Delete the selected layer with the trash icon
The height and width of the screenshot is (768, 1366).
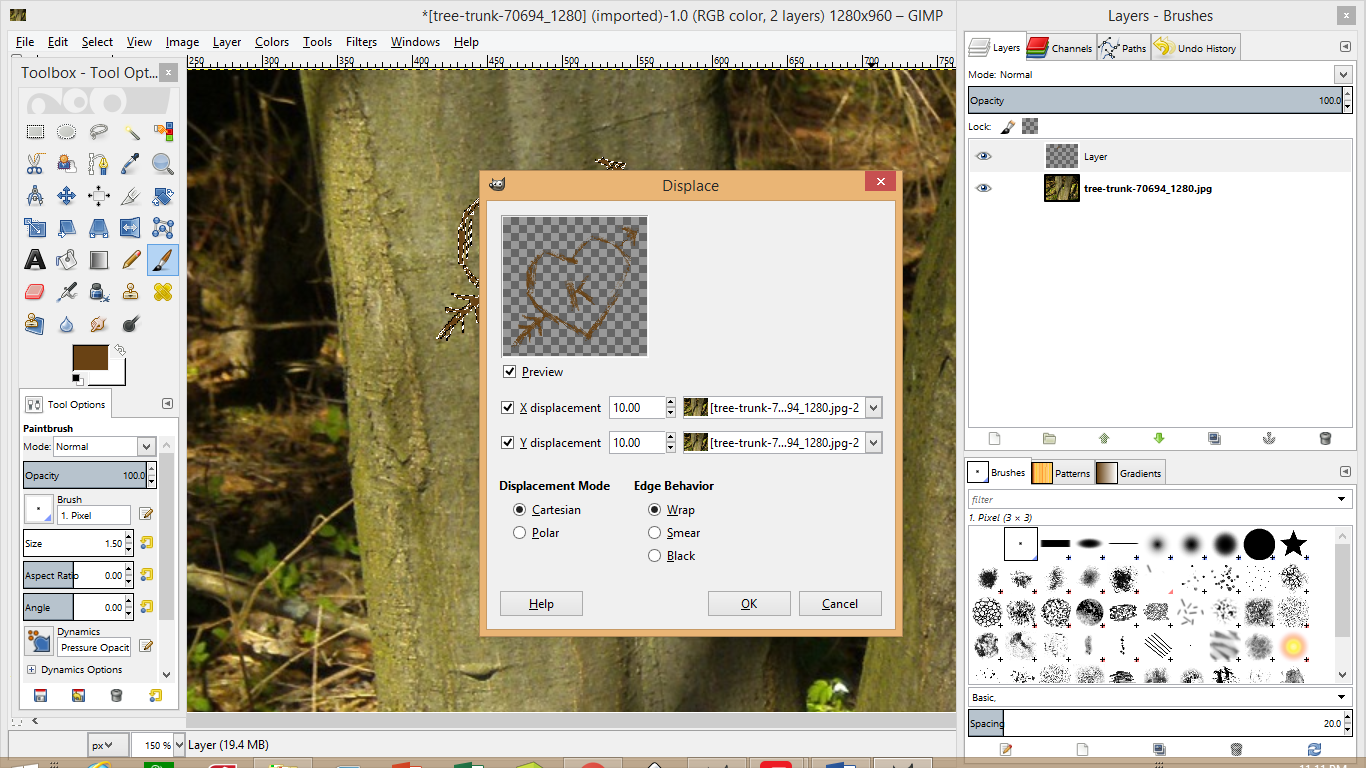coord(1325,438)
